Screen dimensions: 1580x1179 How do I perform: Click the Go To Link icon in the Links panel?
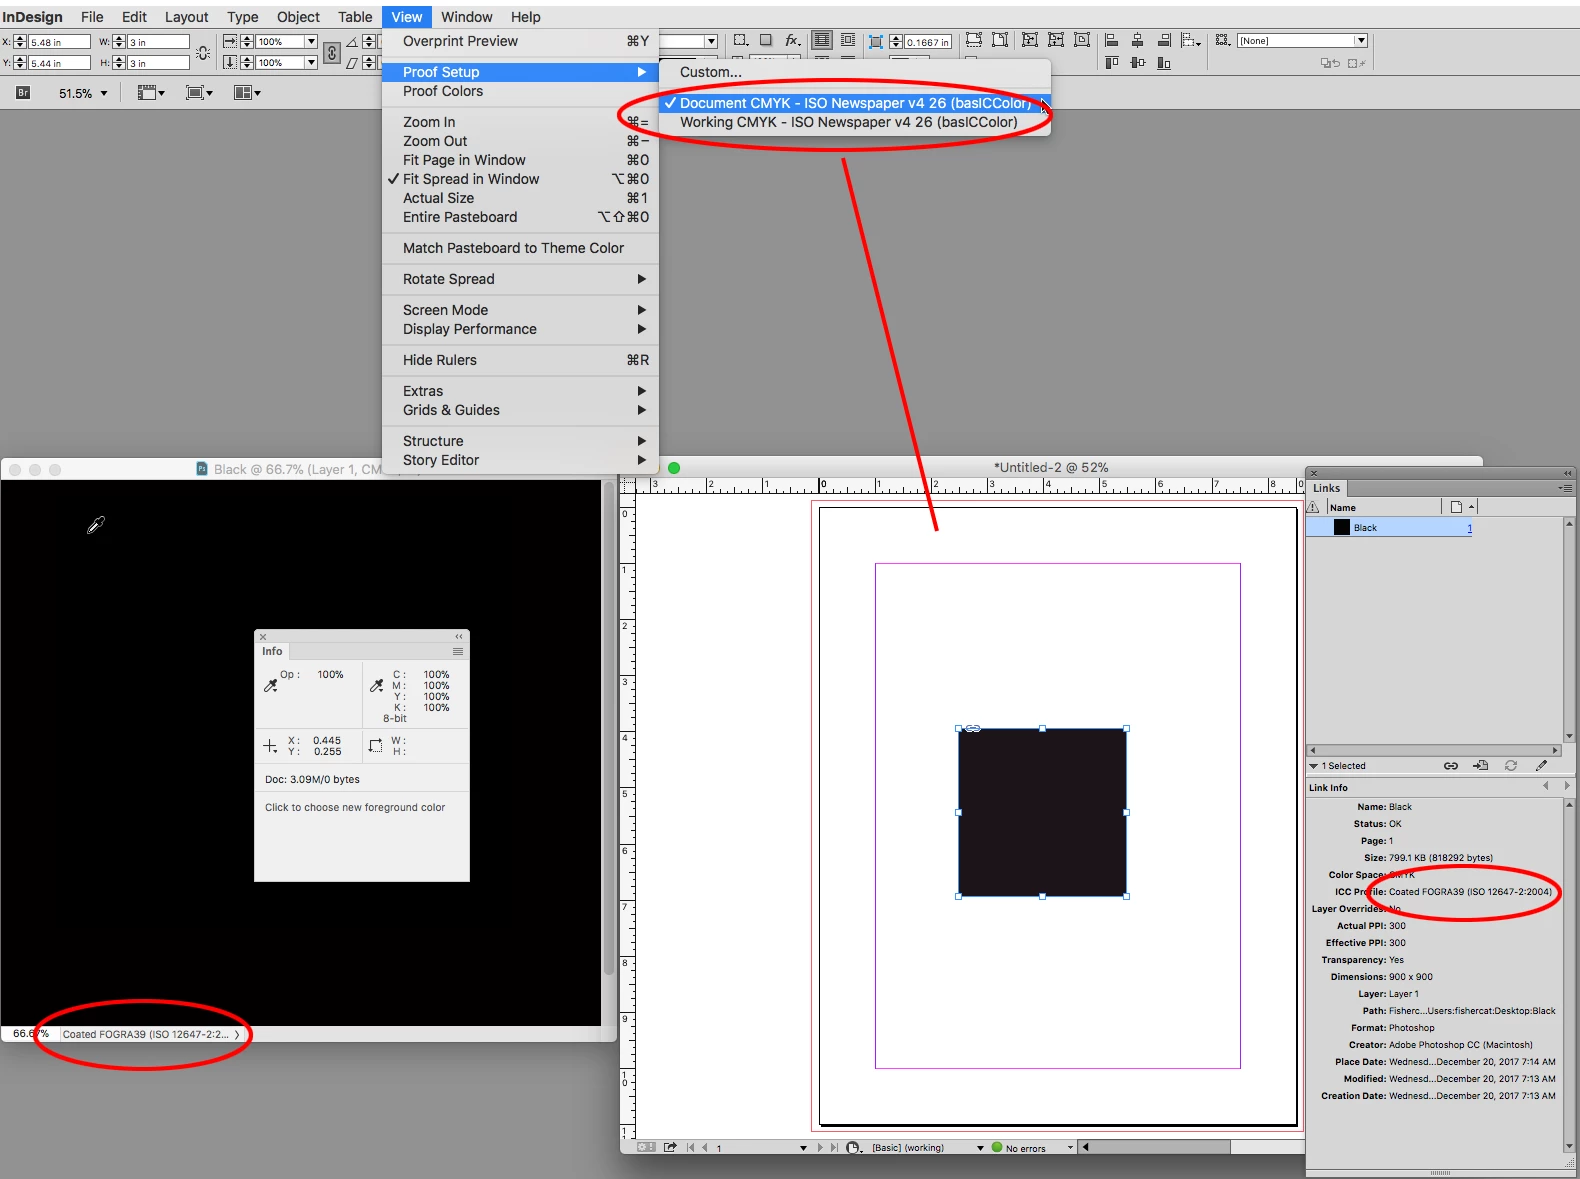[x=1481, y=766]
